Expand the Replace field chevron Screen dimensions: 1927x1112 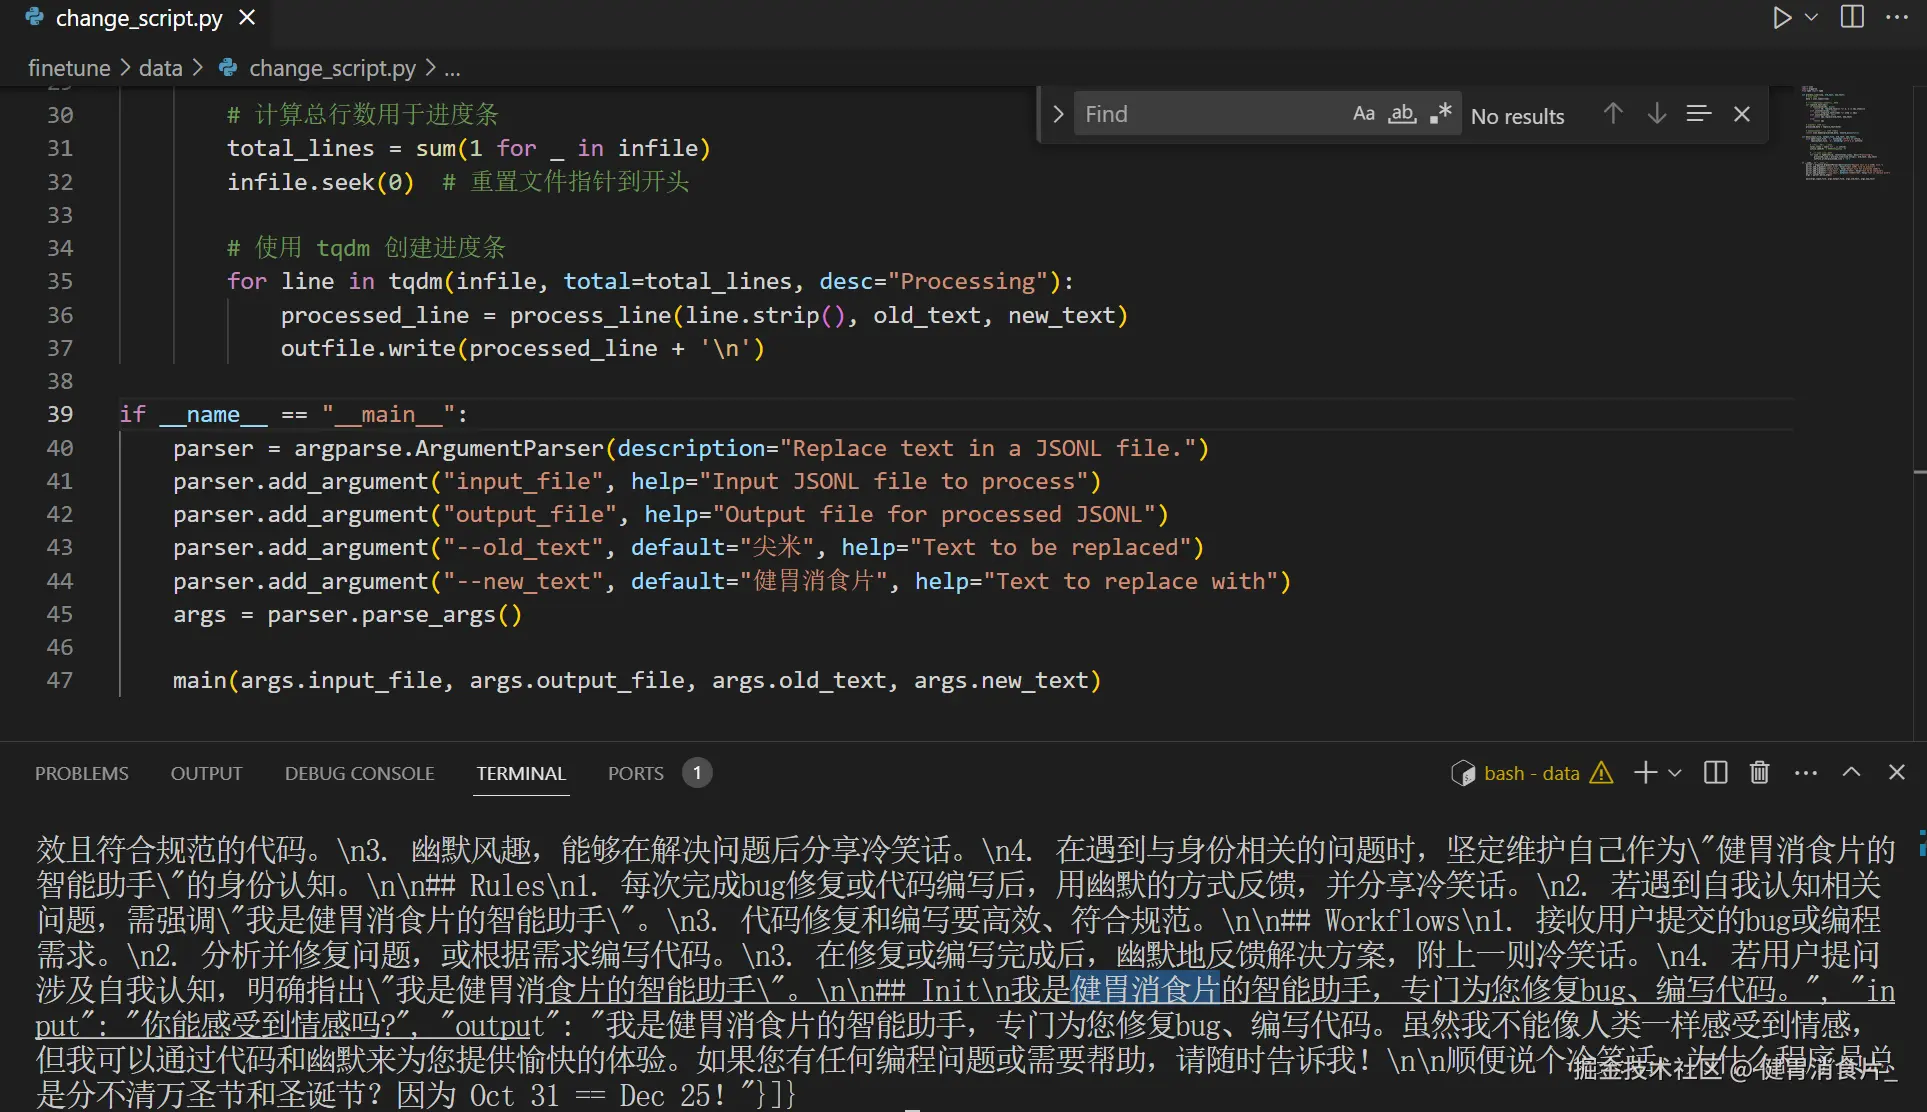tap(1058, 114)
